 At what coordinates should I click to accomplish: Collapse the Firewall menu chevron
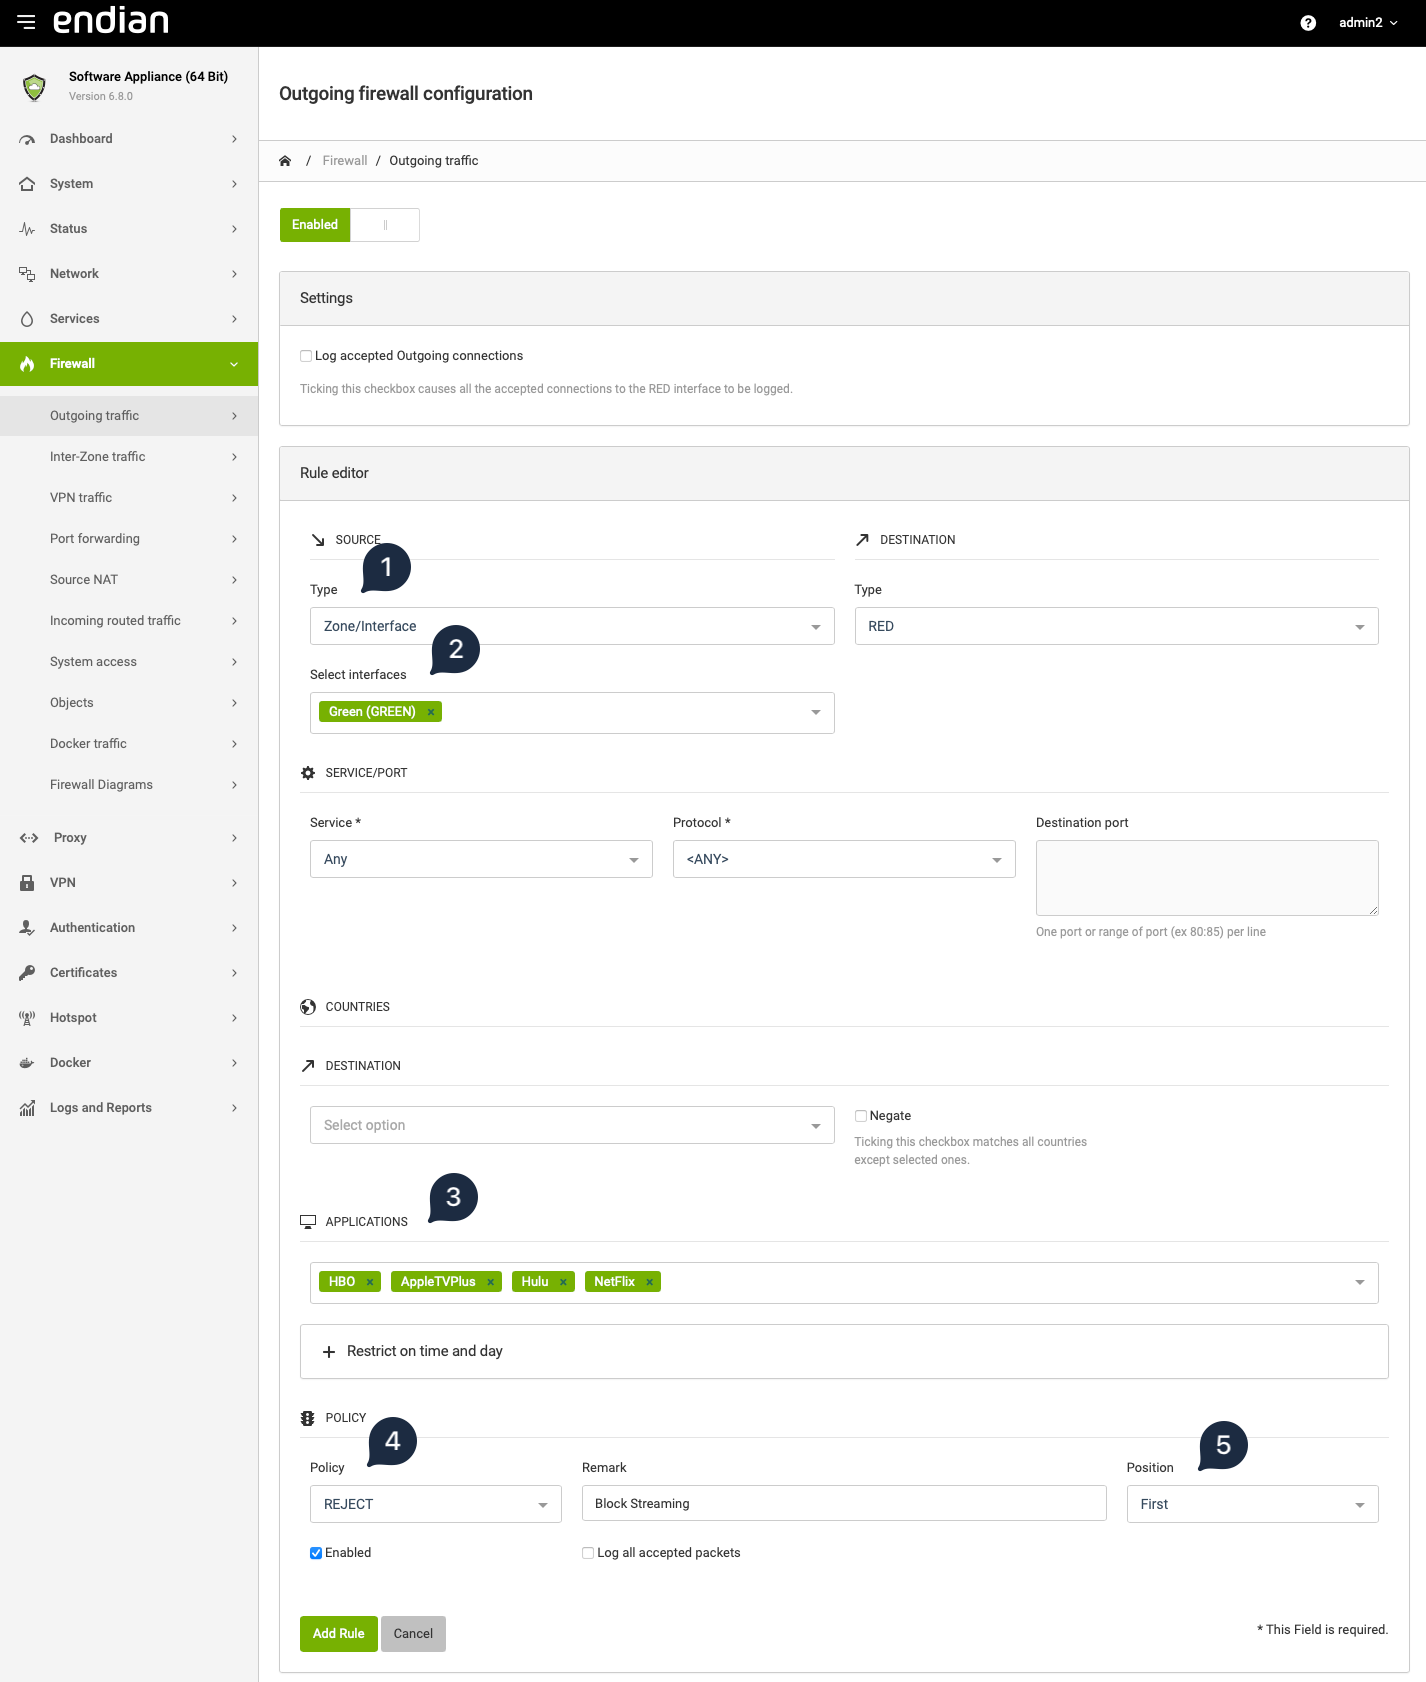(x=234, y=364)
